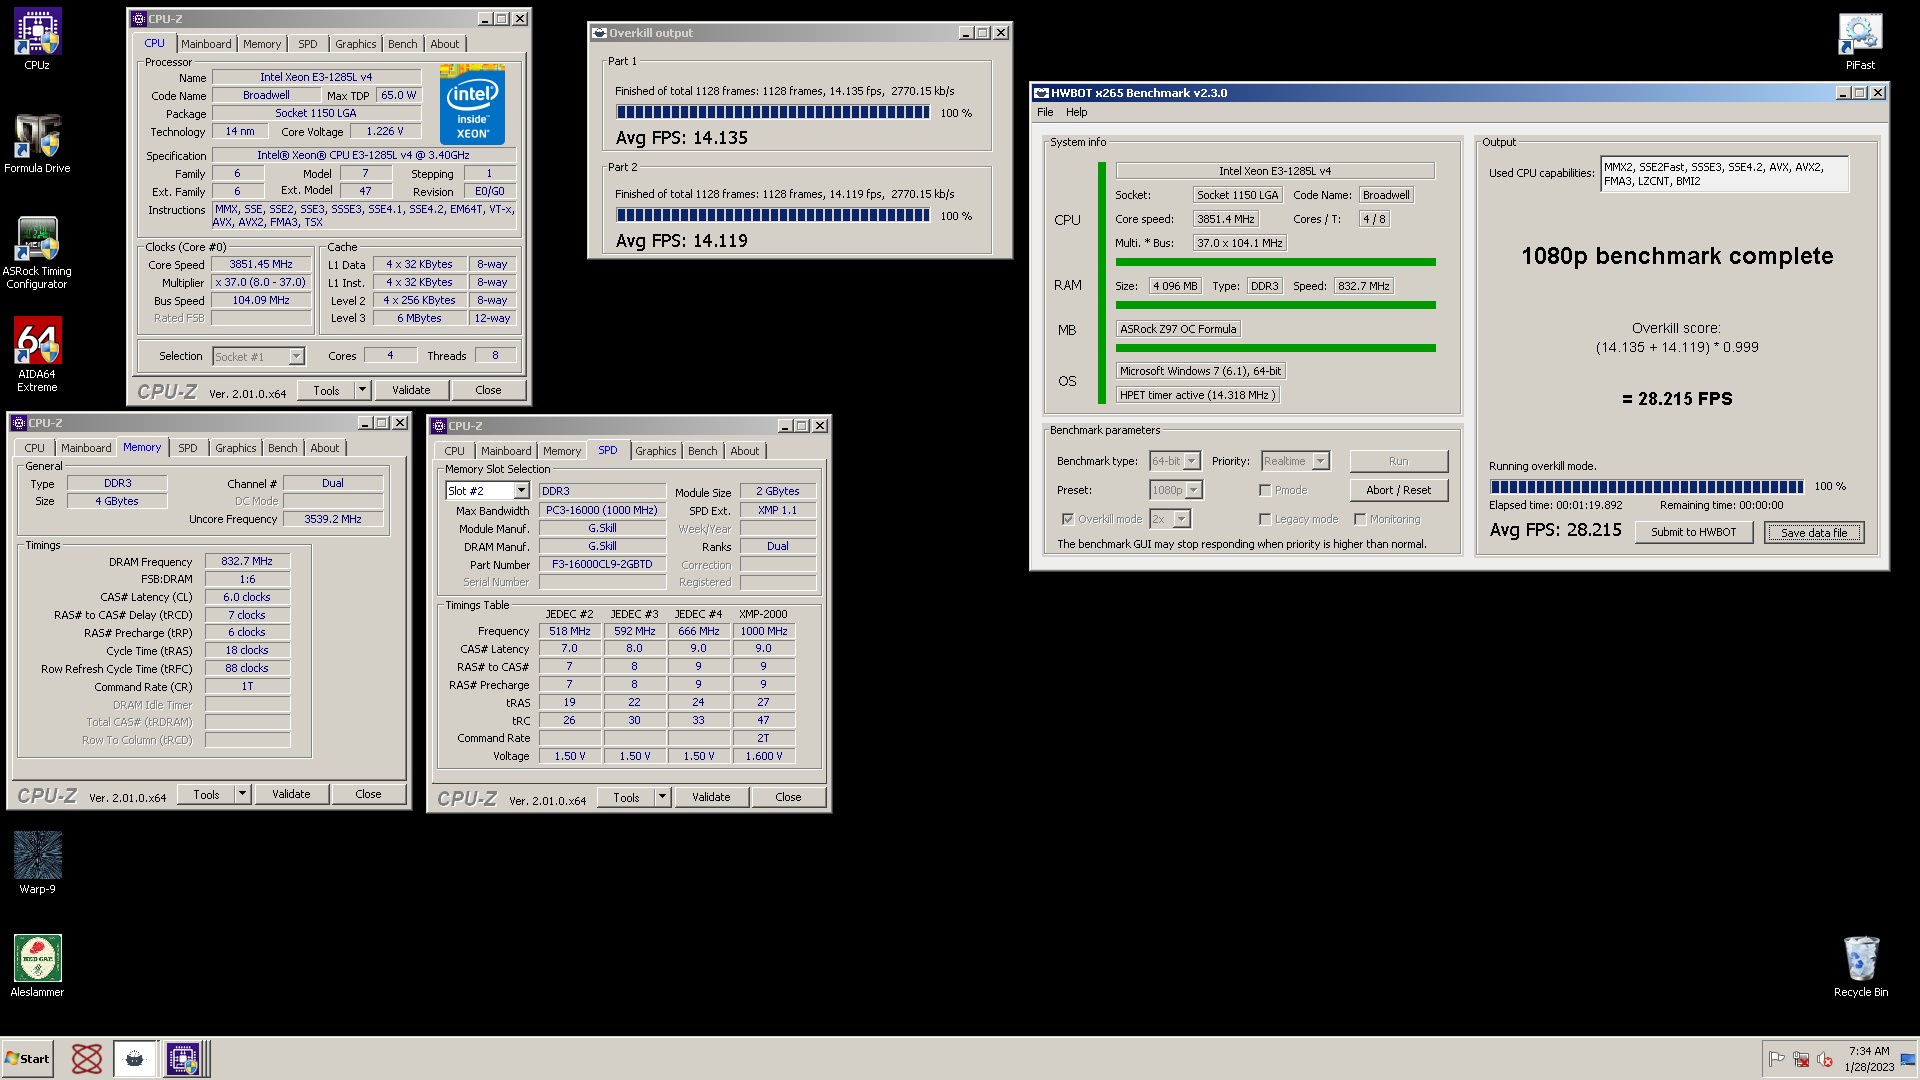Click the network tray icon with red mark

tap(1800, 1059)
